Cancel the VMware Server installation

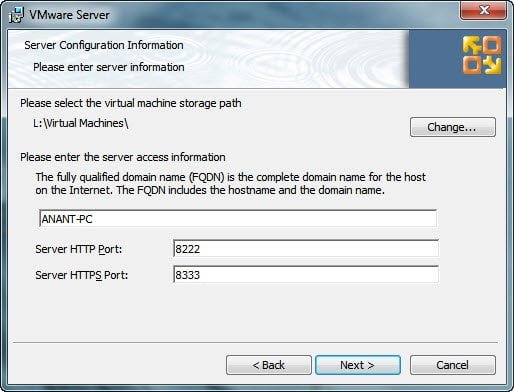453,365
